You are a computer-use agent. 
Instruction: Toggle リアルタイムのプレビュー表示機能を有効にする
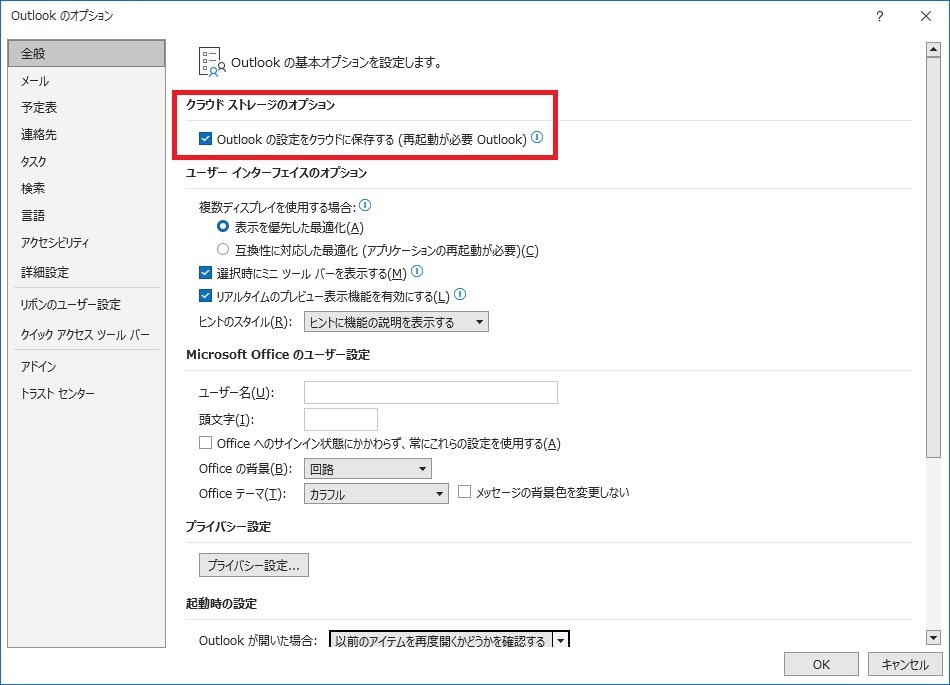click(205, 296)
